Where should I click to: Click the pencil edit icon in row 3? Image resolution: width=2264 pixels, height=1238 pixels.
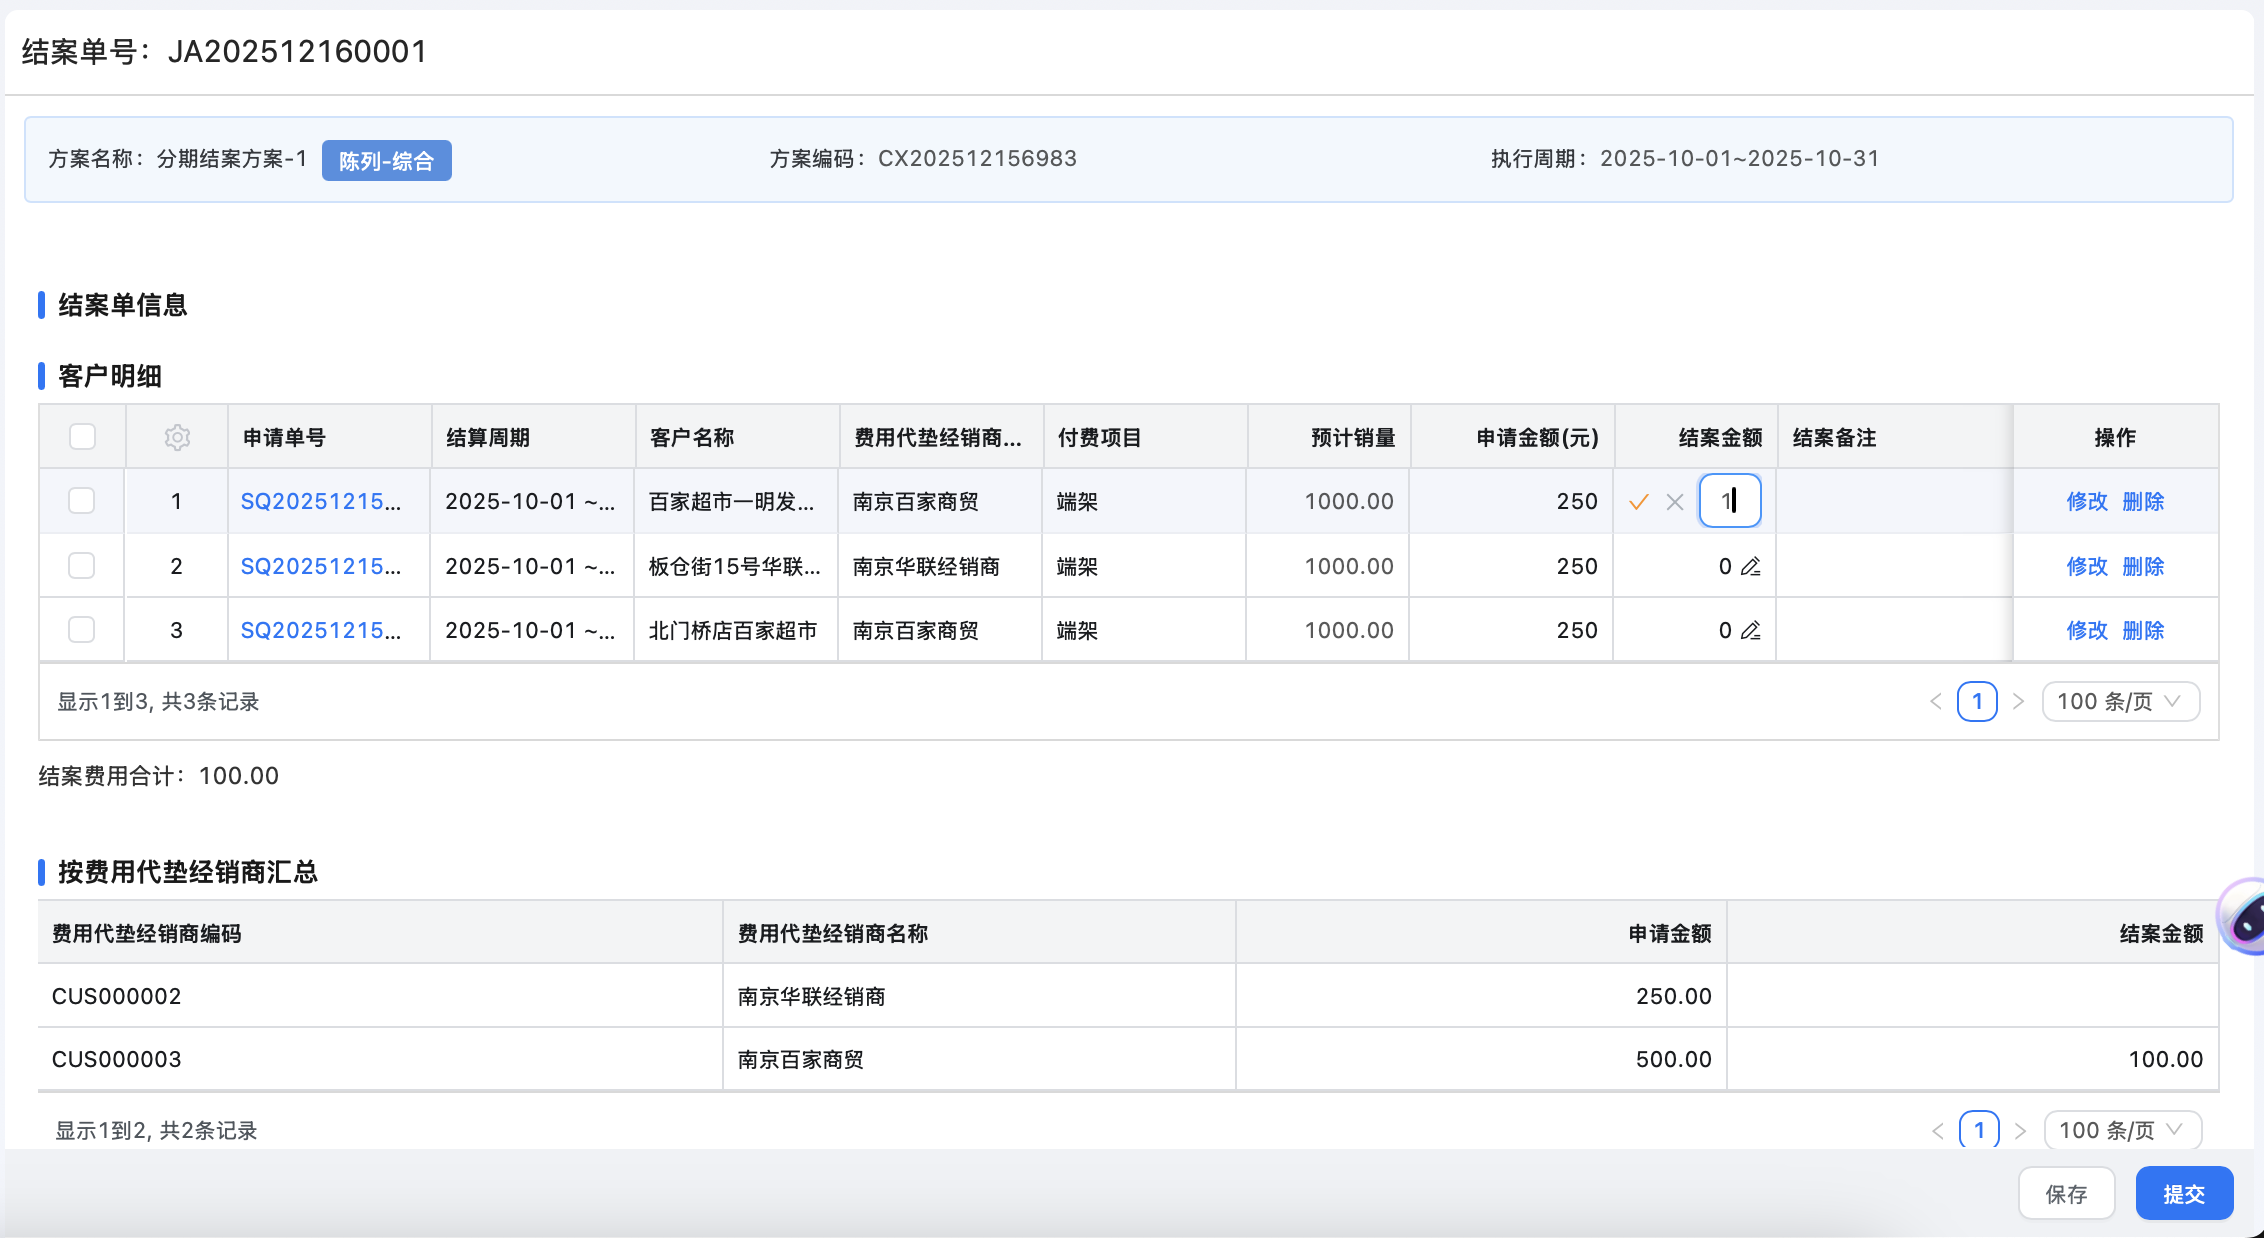[1750, 631]
